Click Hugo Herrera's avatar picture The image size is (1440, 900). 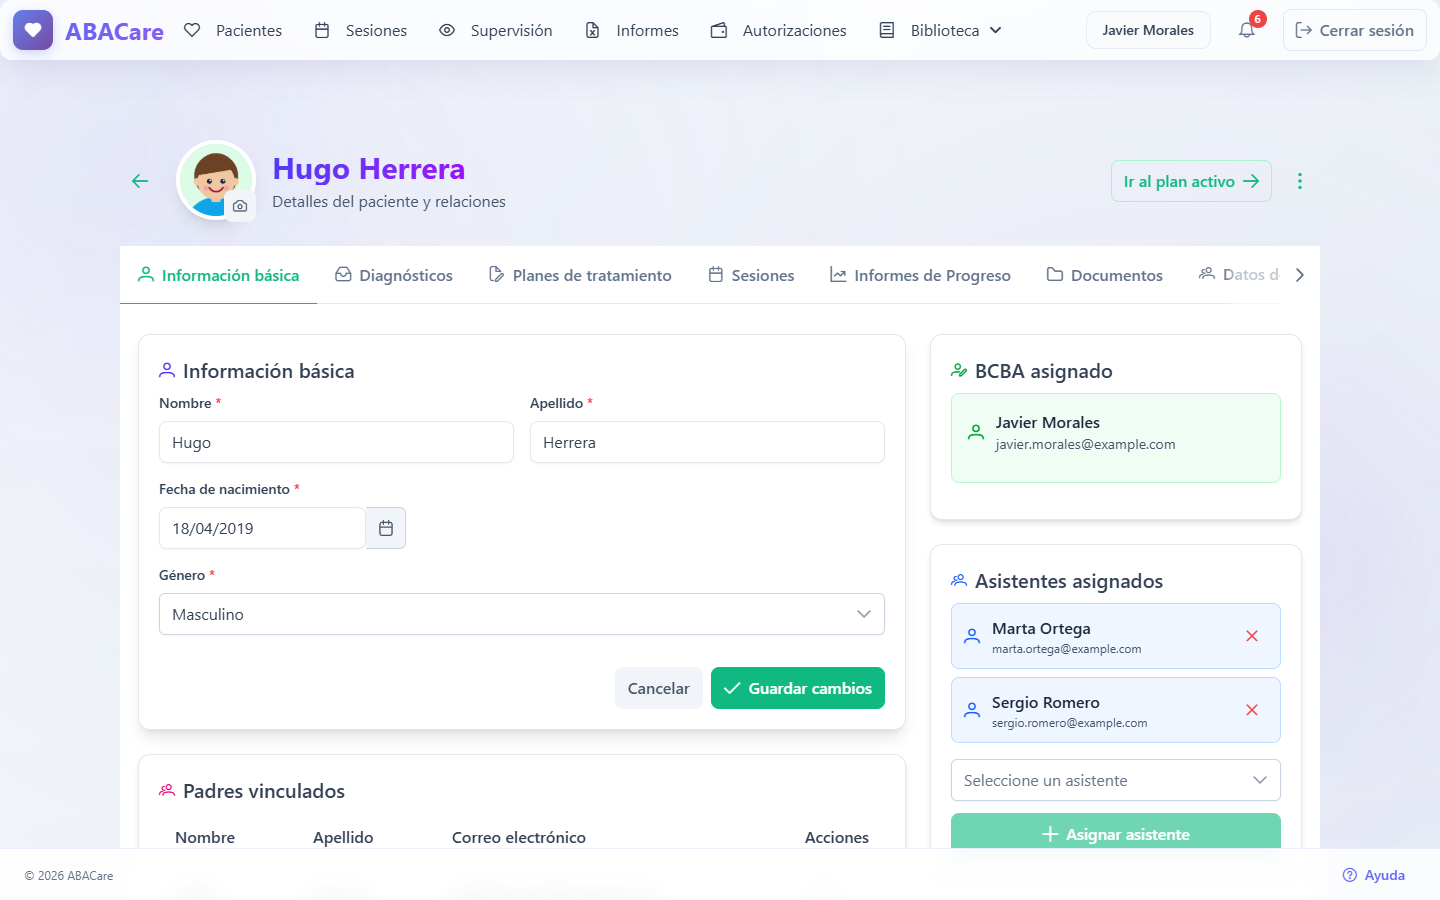214,180
